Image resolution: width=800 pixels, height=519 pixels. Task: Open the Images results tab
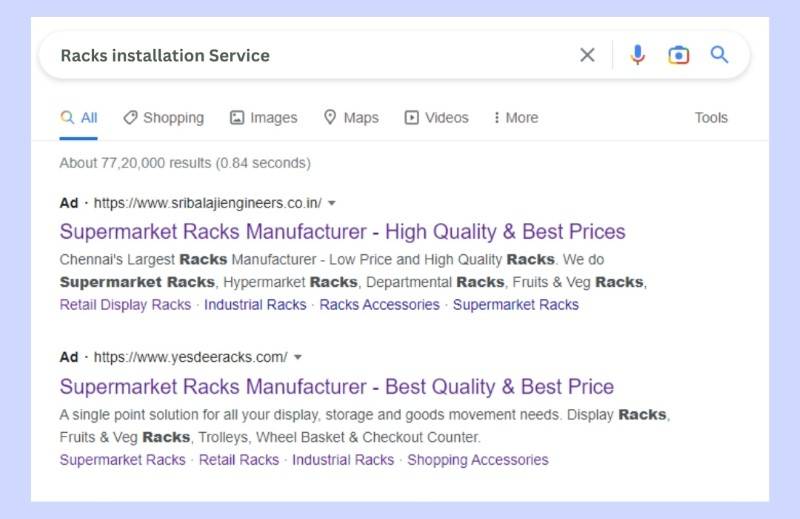click(264, 118)
